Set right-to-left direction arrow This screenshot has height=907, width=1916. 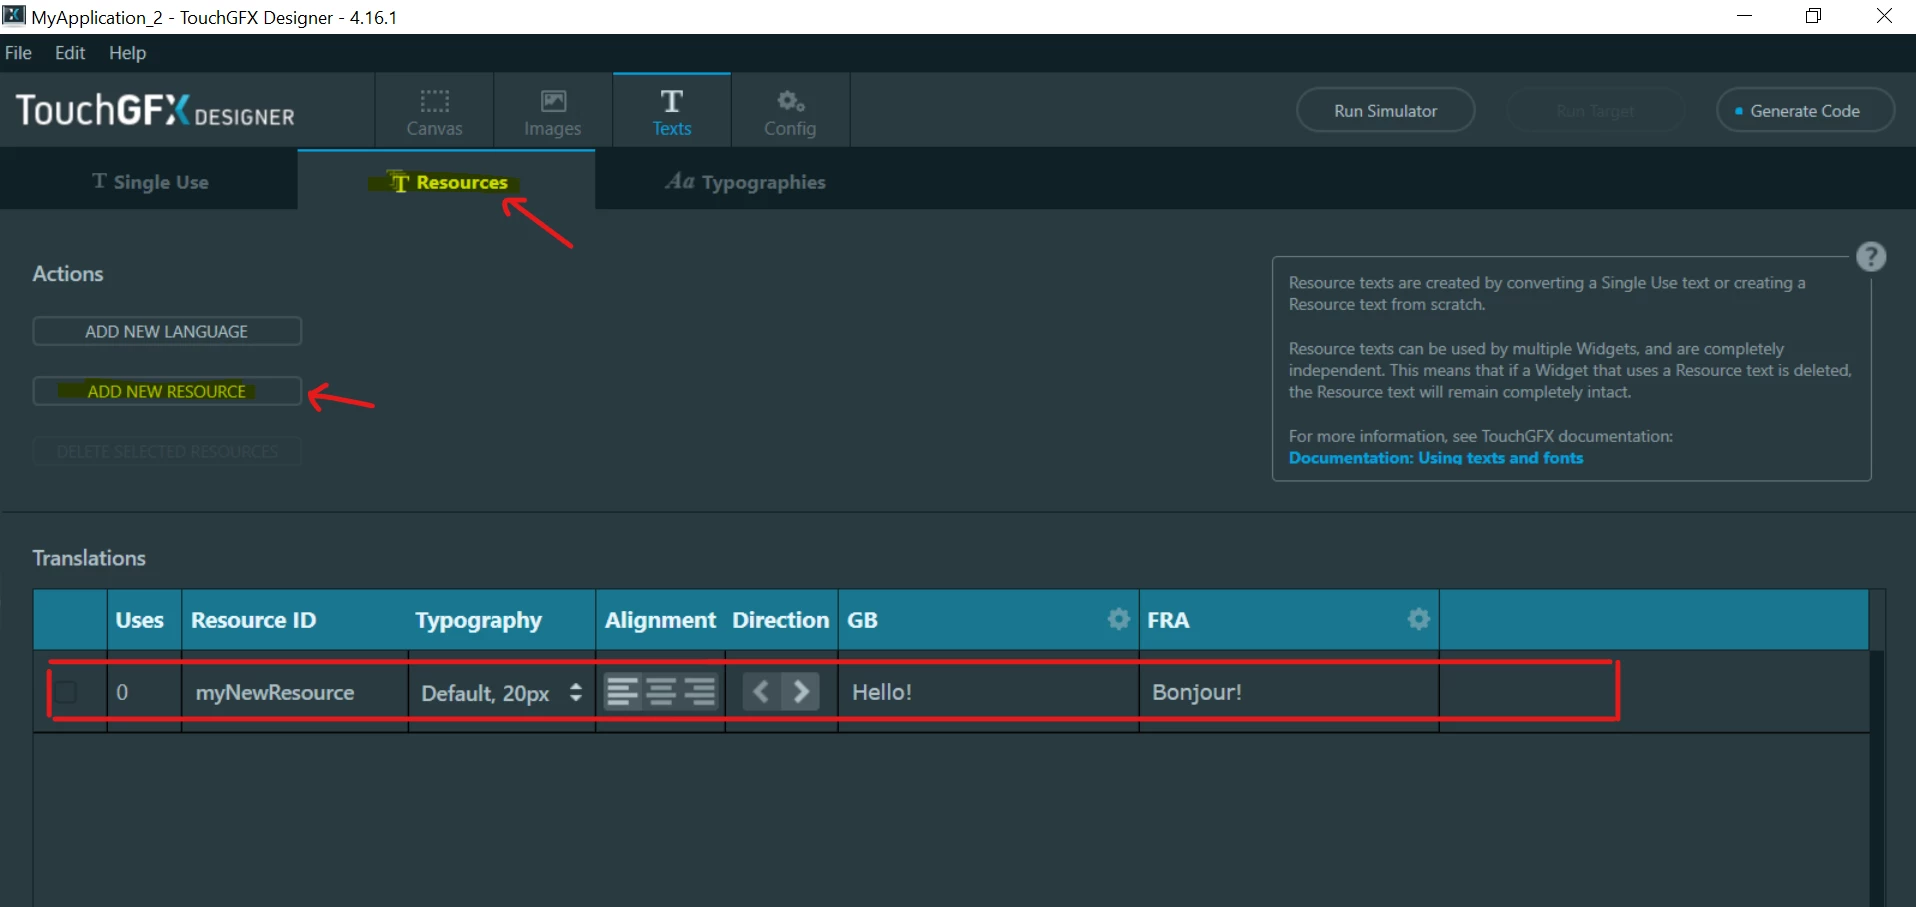tap(761, 691)
